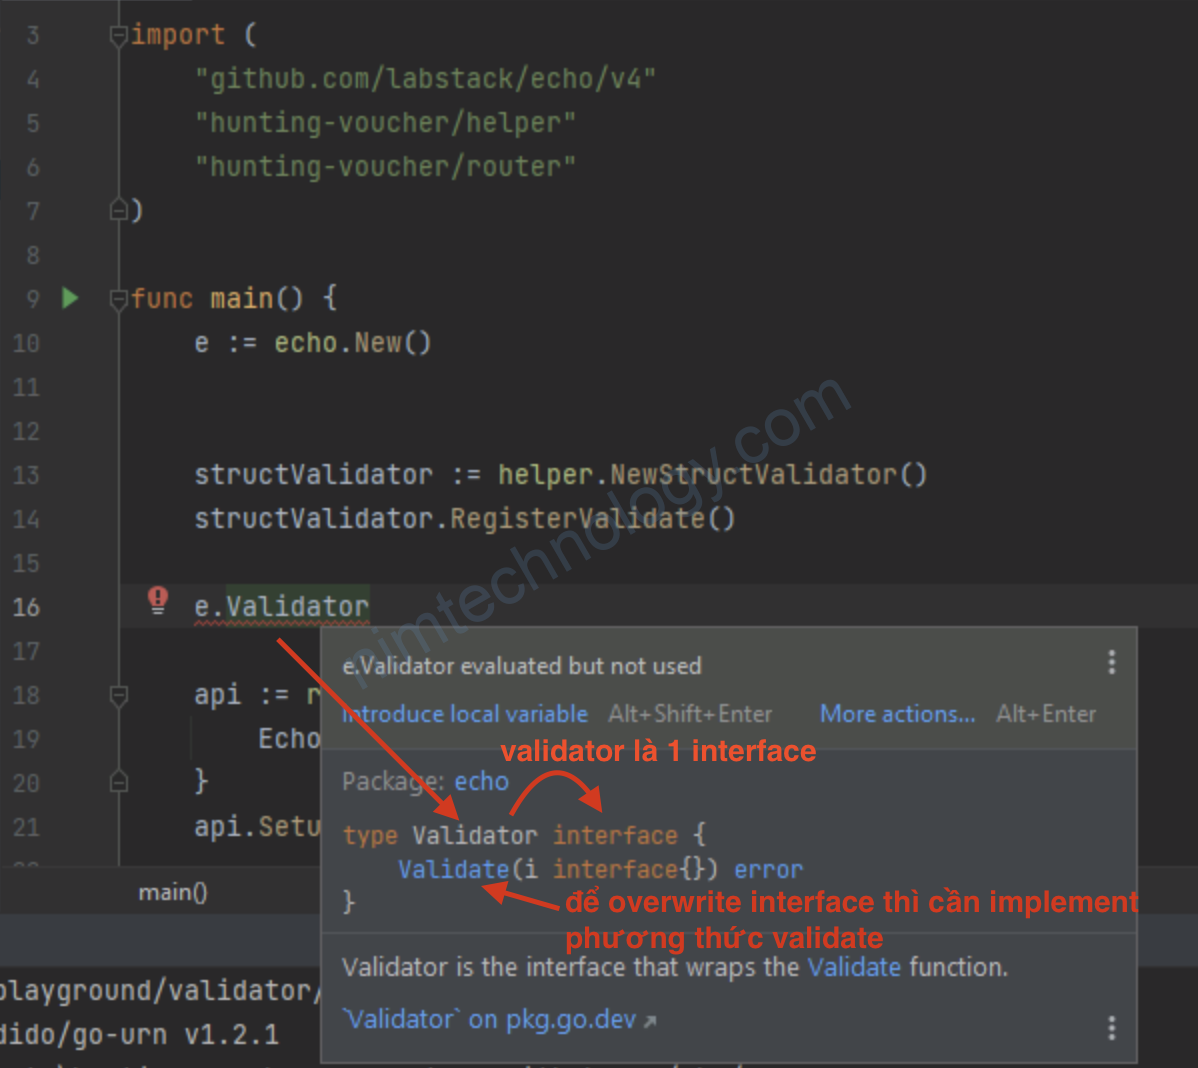This screenshot has height=1068, width=1198.
Task: Click the closing fold marker on line 20
Action: click(118, 782)
